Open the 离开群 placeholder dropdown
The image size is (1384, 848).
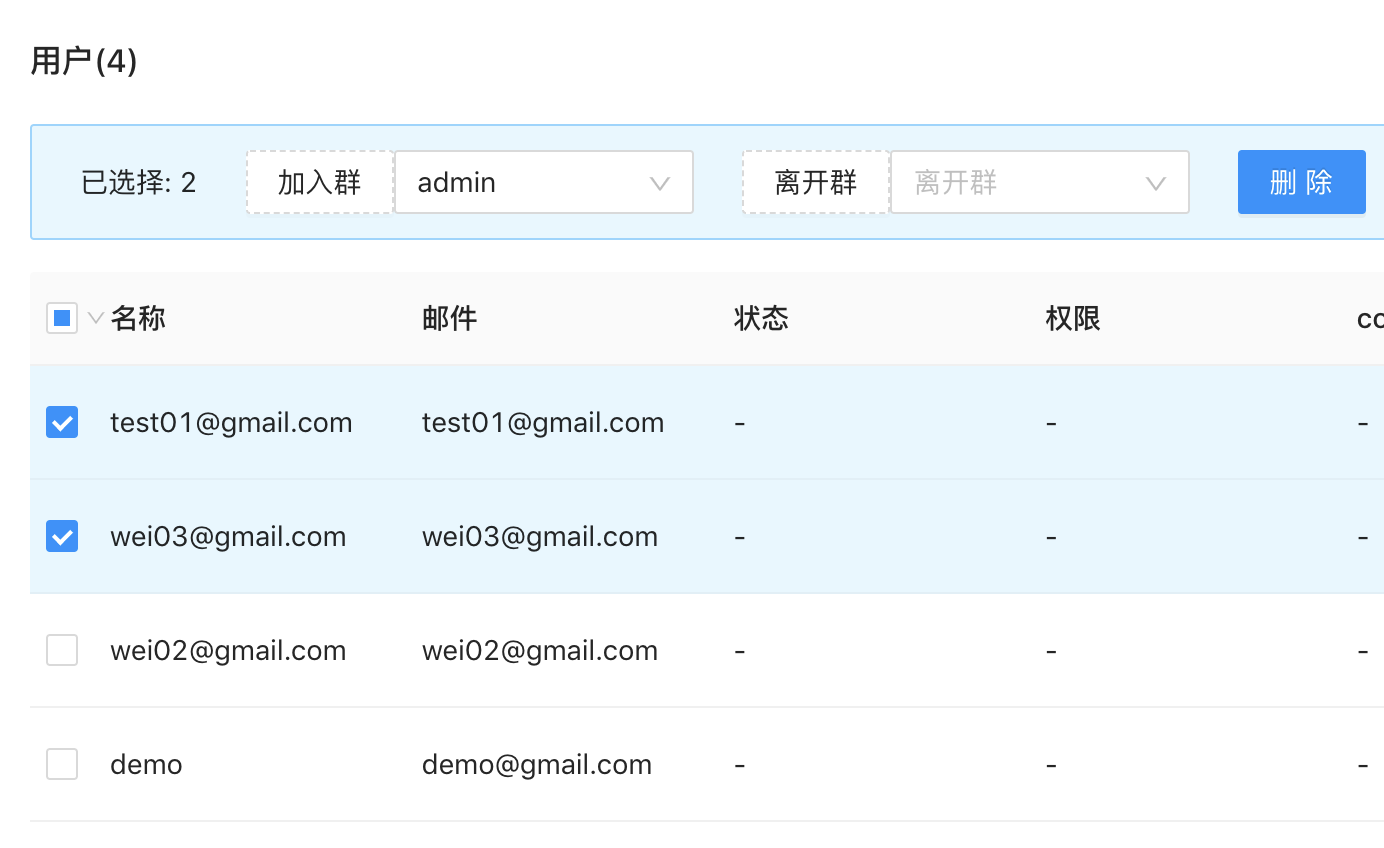(x=1040, y=182)
